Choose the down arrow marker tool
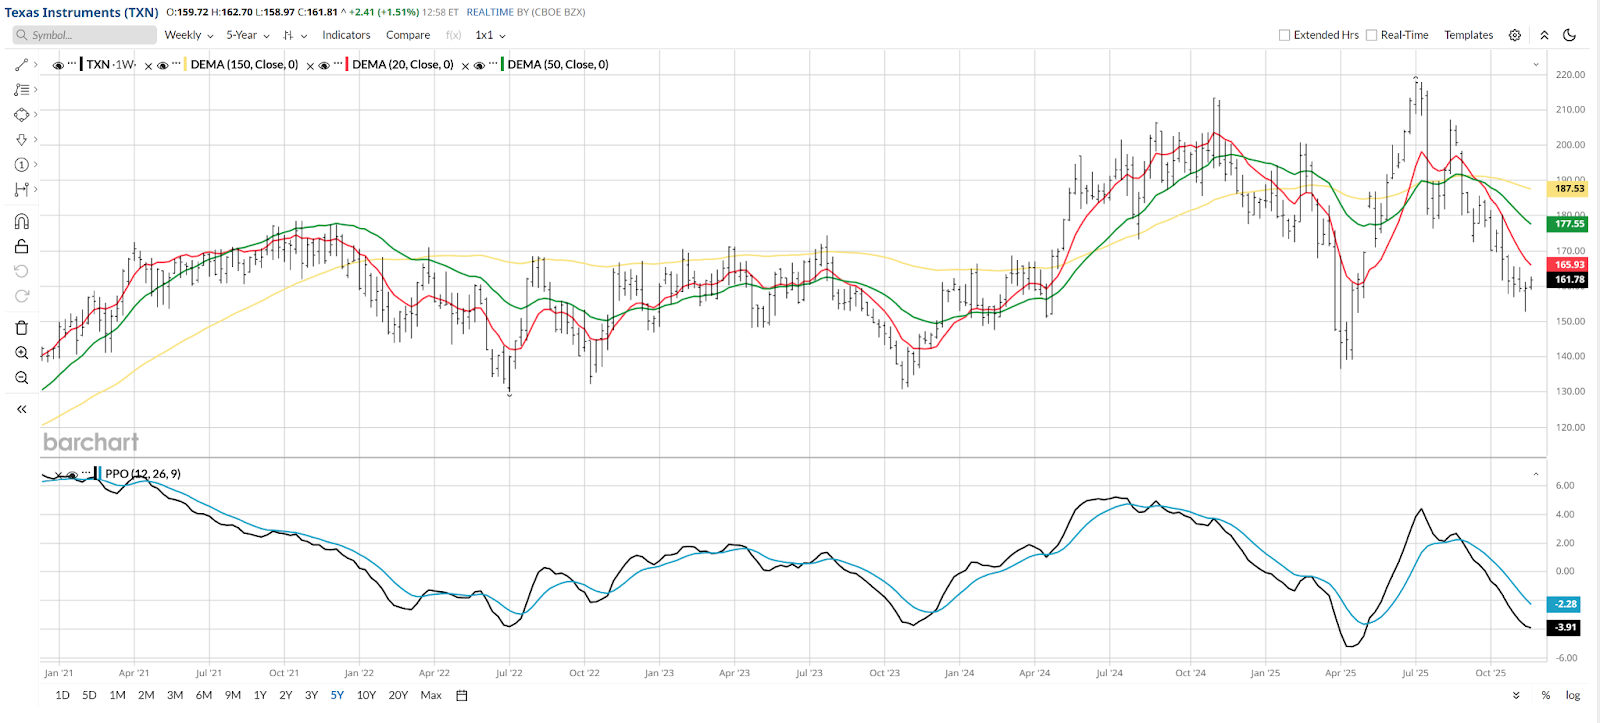Screen dimensions: 1600x723 pos(21,140)
